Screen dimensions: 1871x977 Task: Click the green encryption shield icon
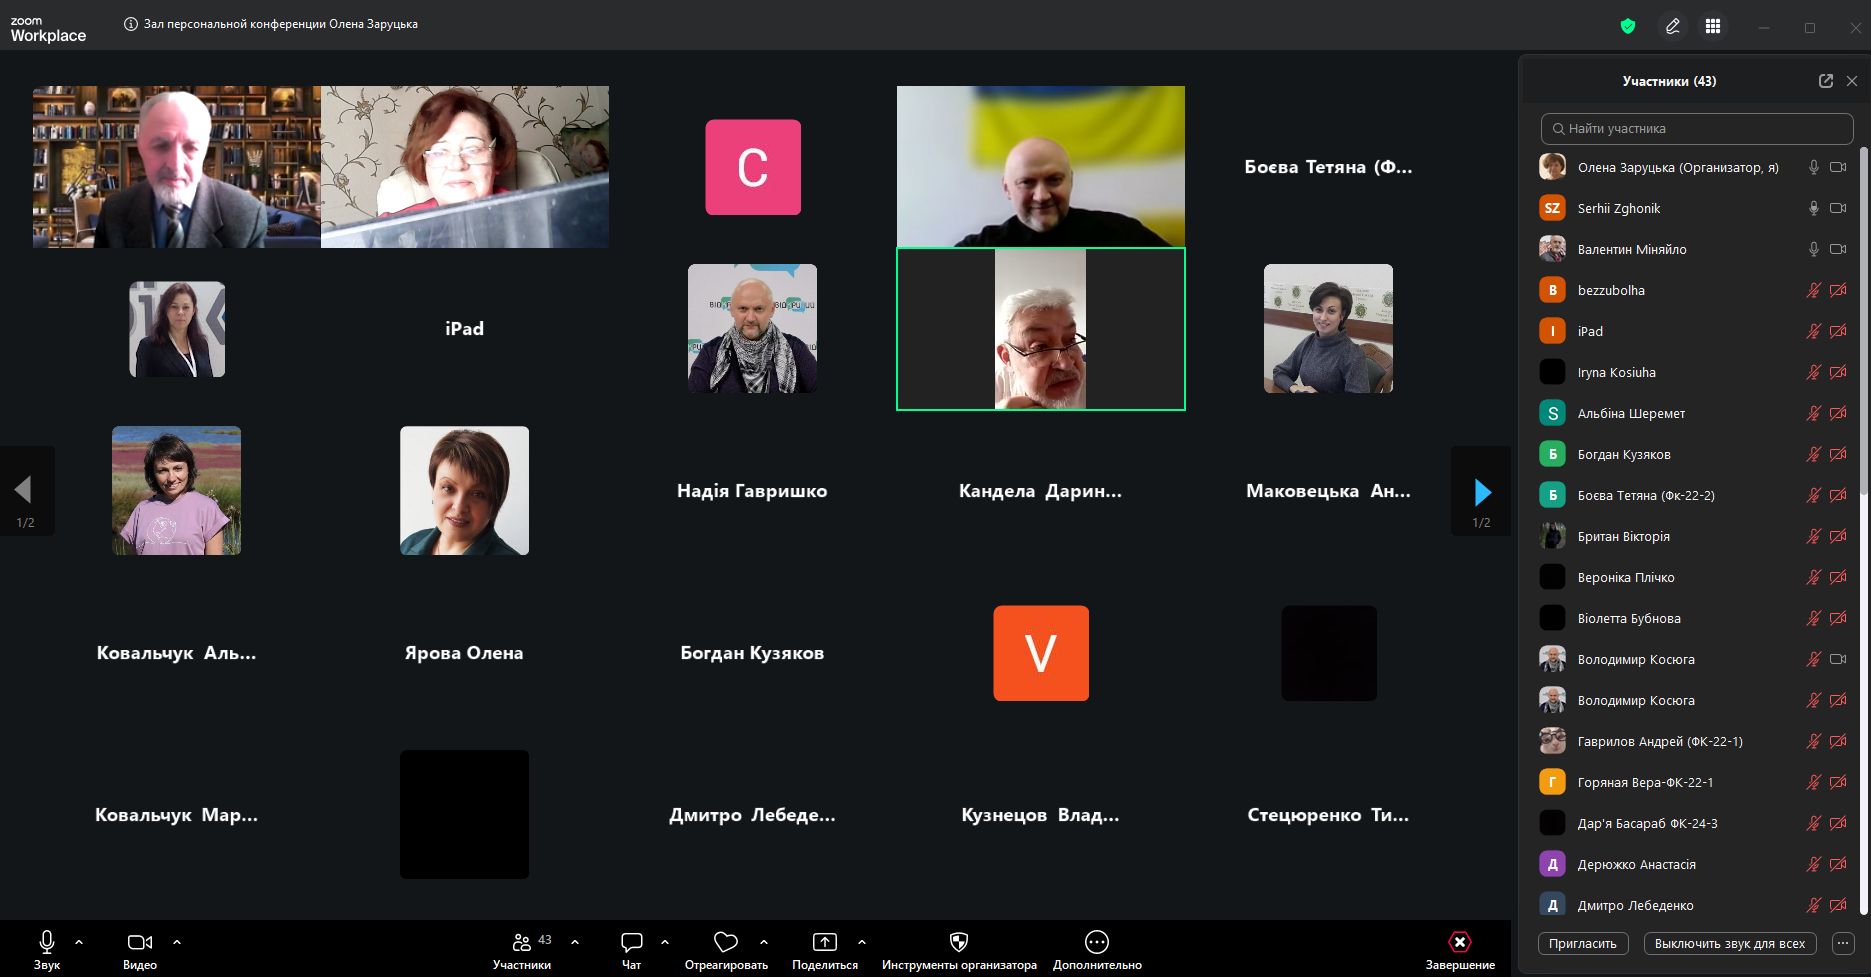[x=1628, y=27]
